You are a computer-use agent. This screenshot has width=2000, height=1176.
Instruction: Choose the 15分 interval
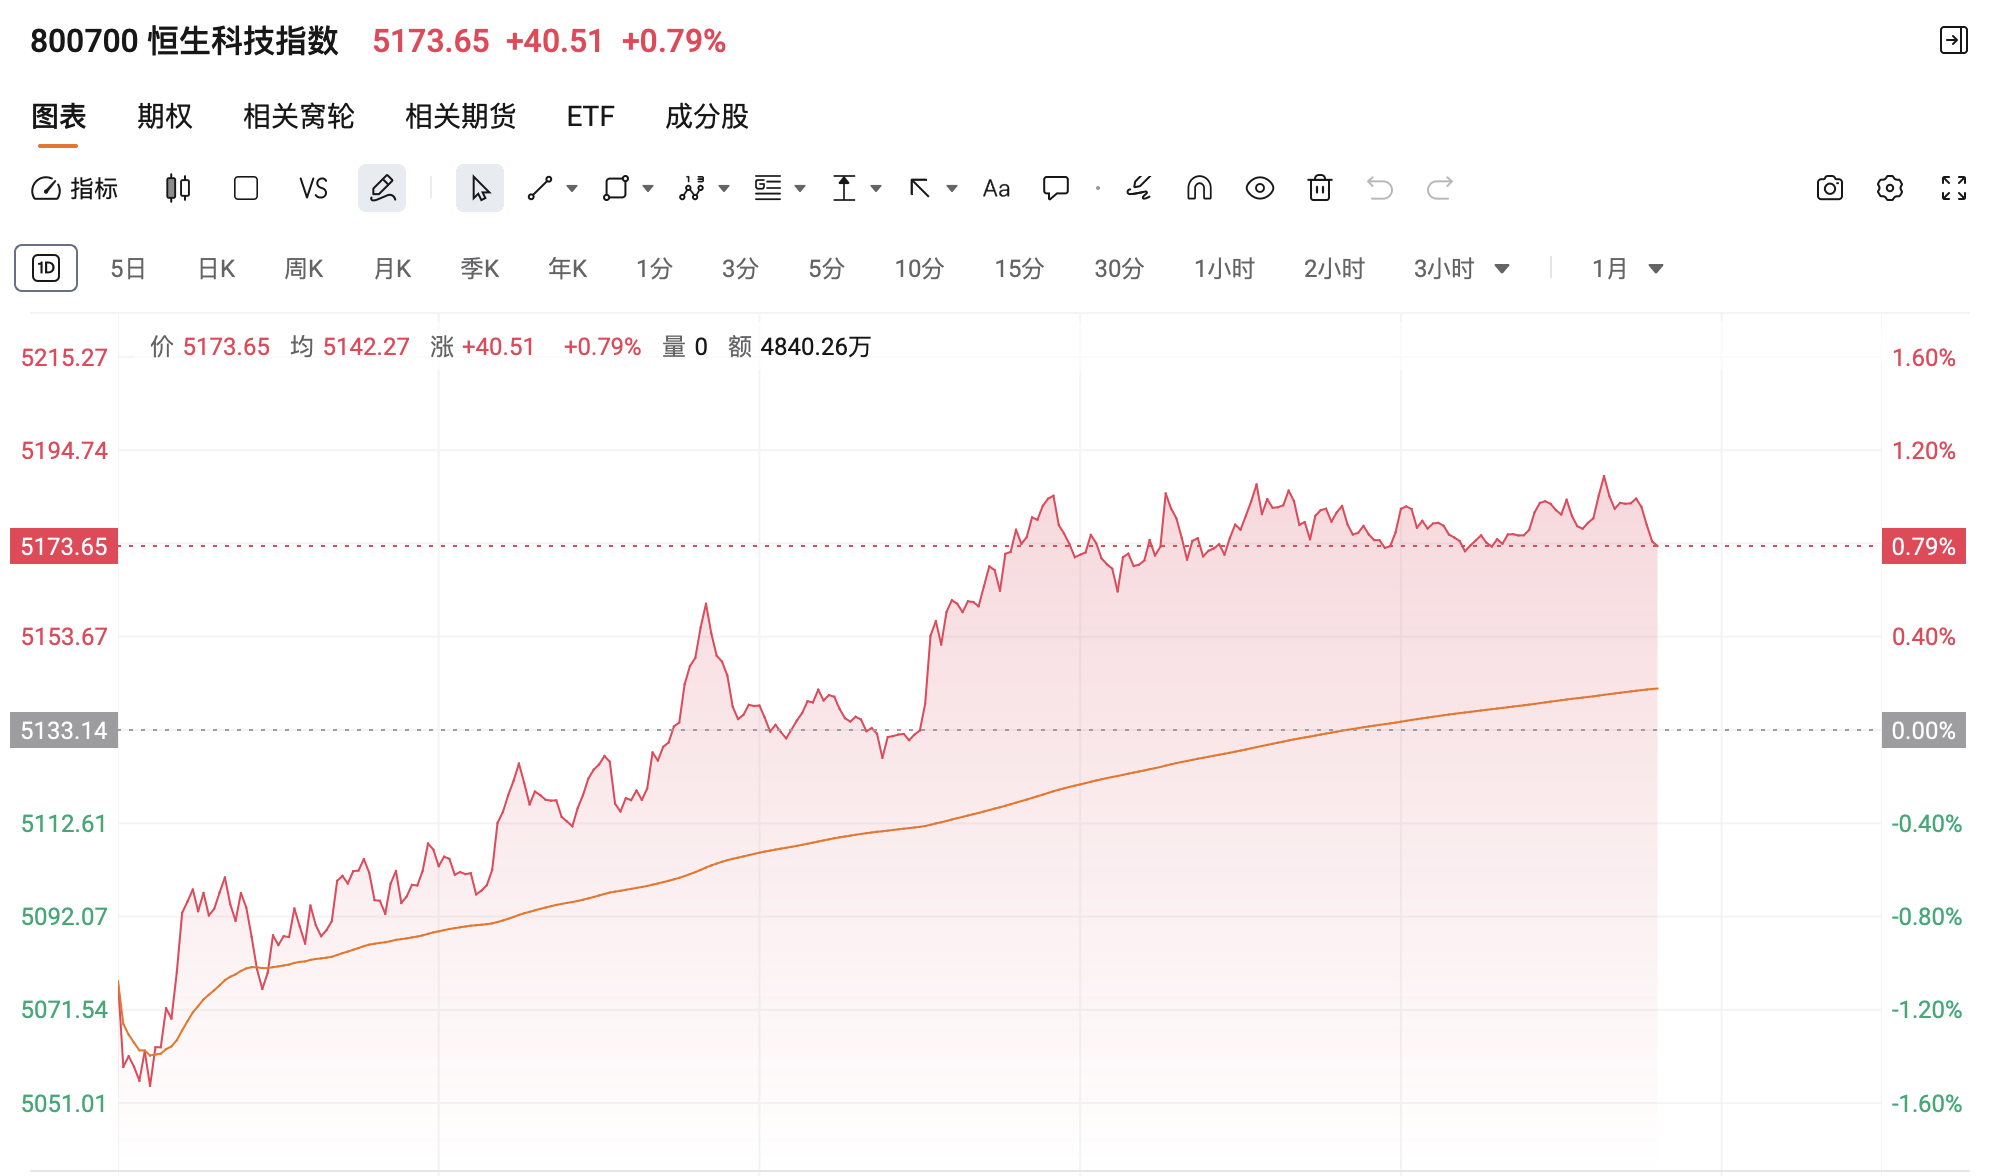point(1019,268)
